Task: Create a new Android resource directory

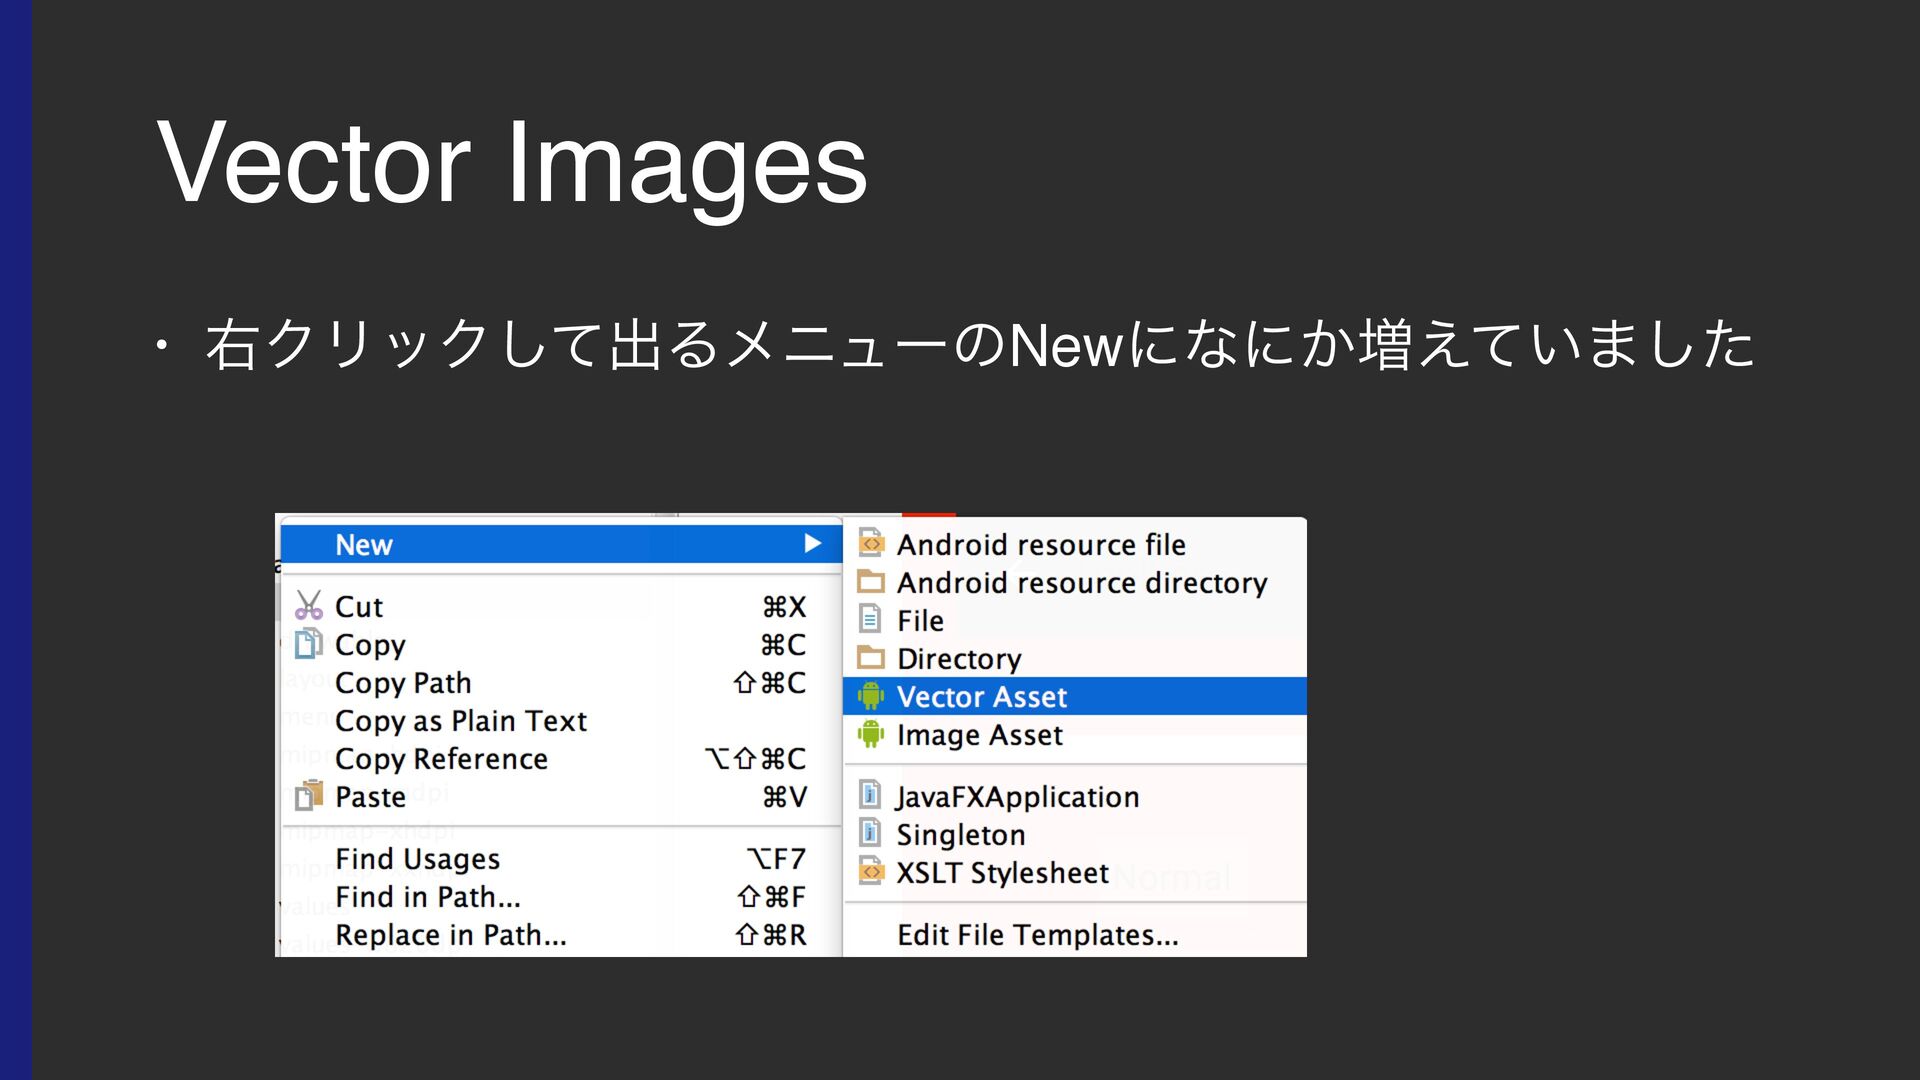Action: 1075,582
